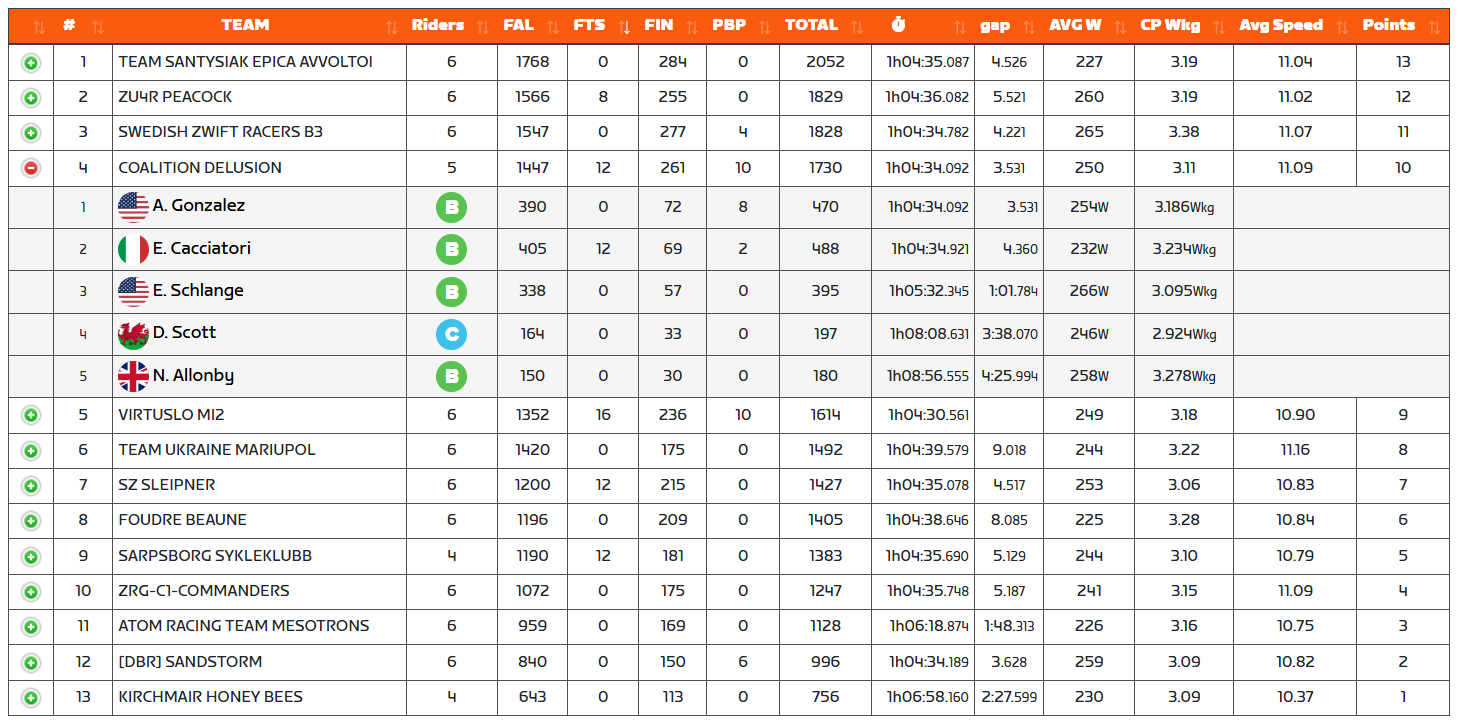Click the Italy flag beside E. Cacciatori
The width and height of the screenshot is (1458, 722).
click(133, 249)
